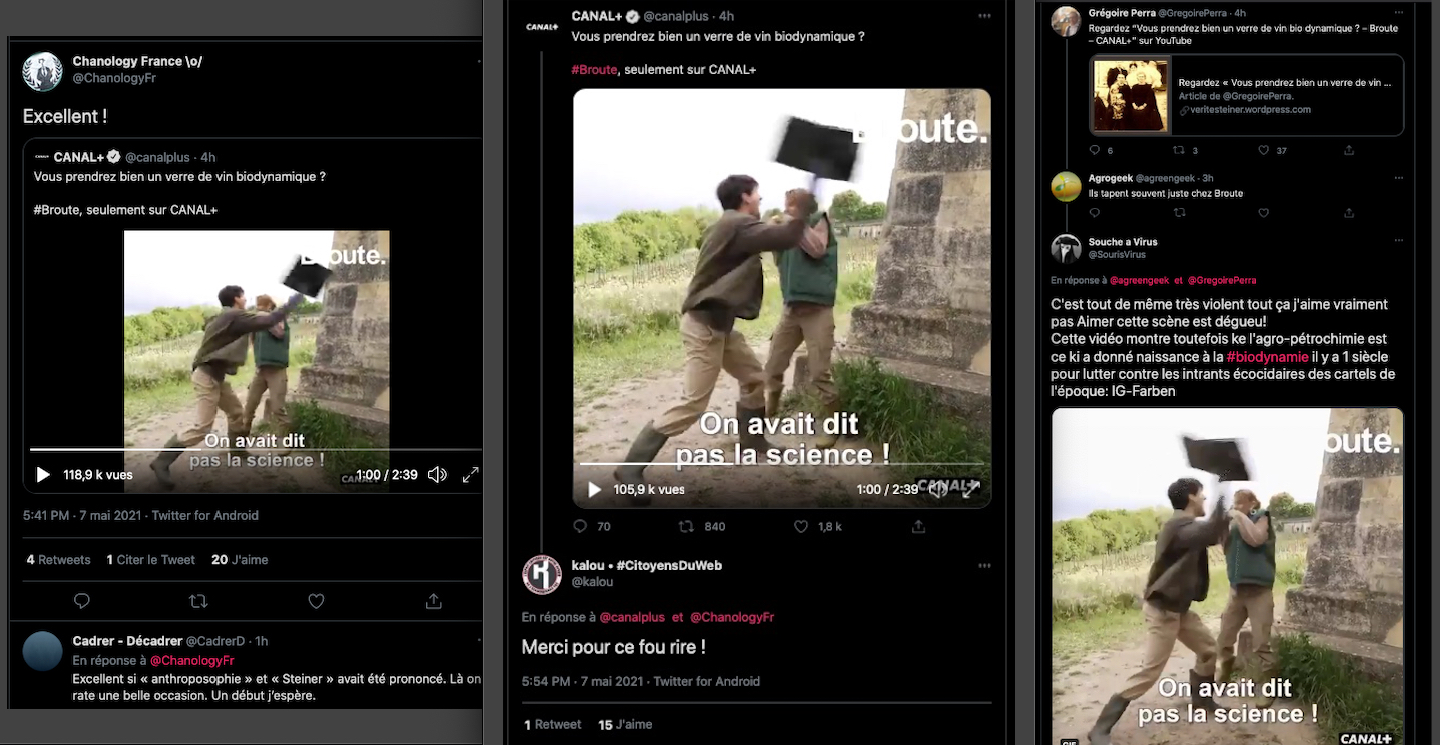The width and height of the screenshot is (1440, 745).
Task: Click the reply icon showing 70 replies
Action: click(580, 526)
